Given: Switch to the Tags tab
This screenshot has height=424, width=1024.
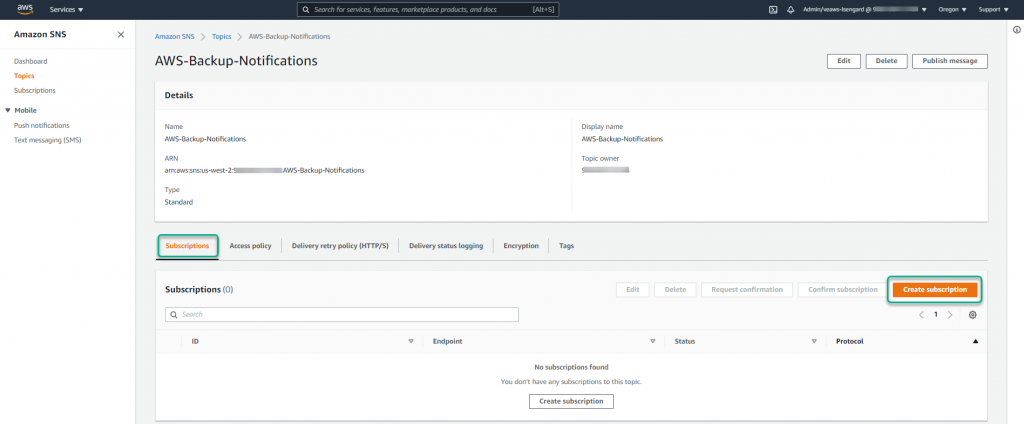Looking at the screenshot, I should 566,246.
